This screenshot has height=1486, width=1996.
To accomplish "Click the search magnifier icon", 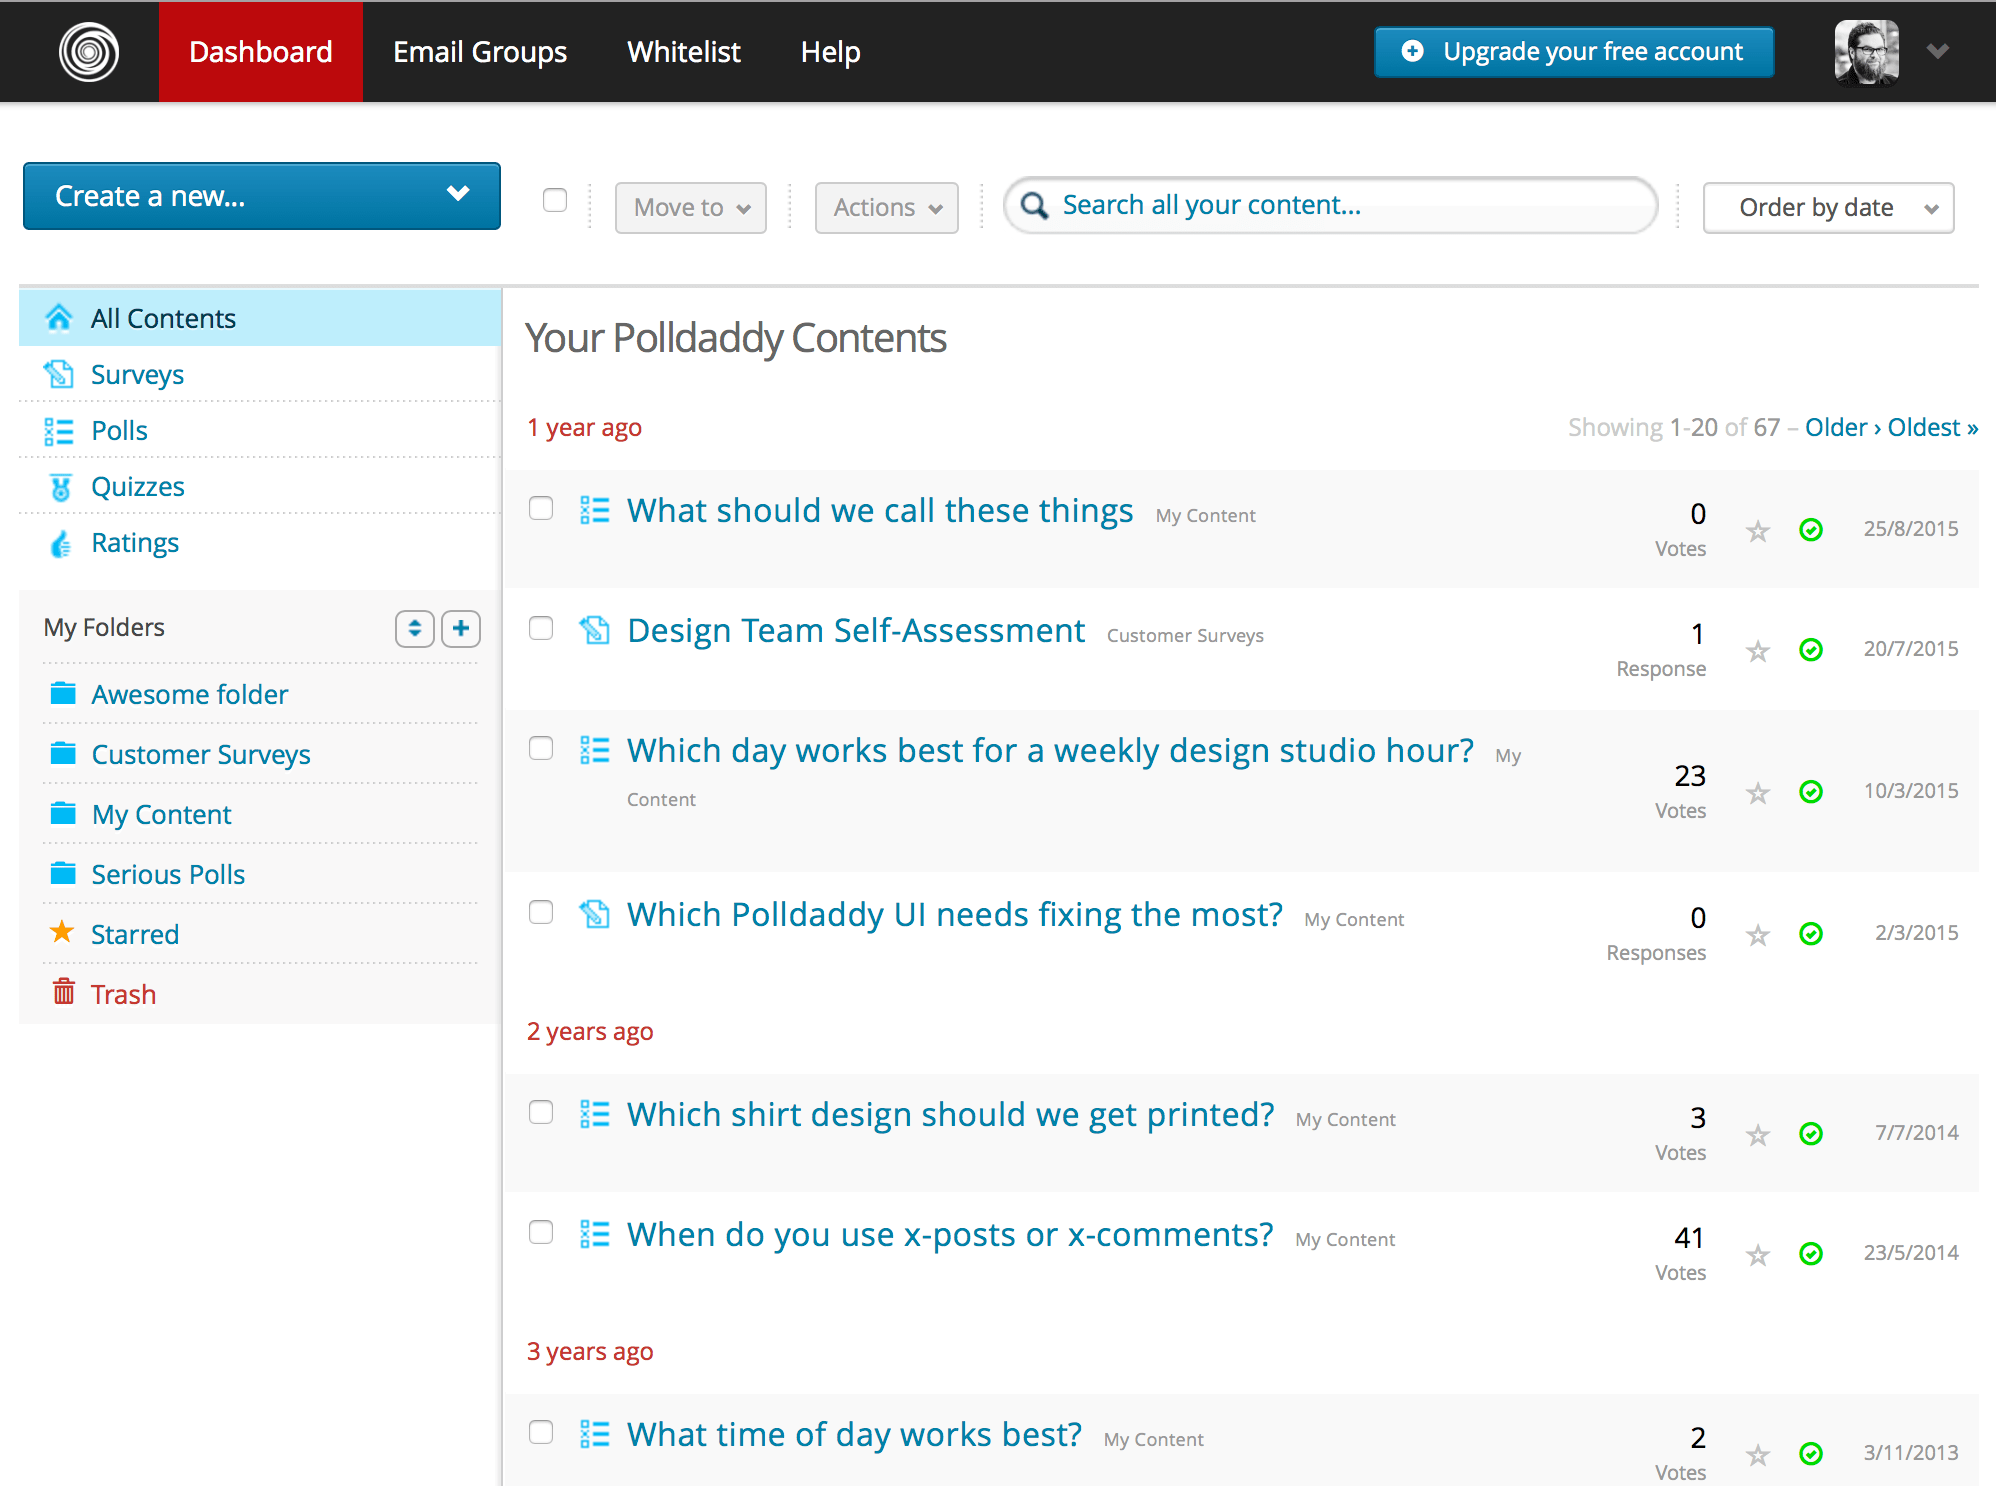I will [1035, 206].
